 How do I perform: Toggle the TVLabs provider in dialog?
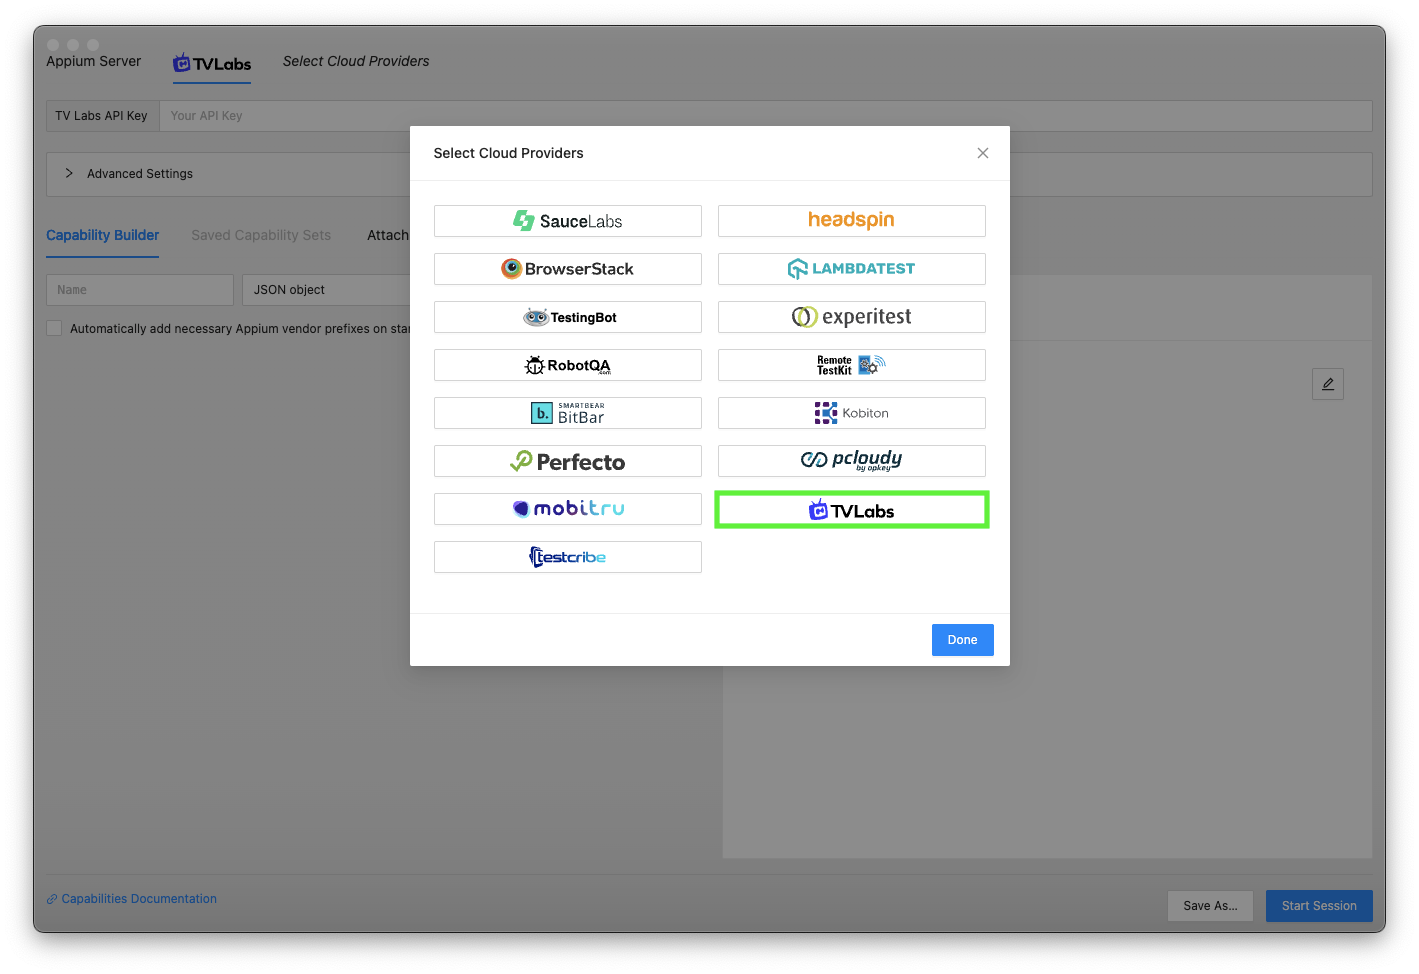851,510
